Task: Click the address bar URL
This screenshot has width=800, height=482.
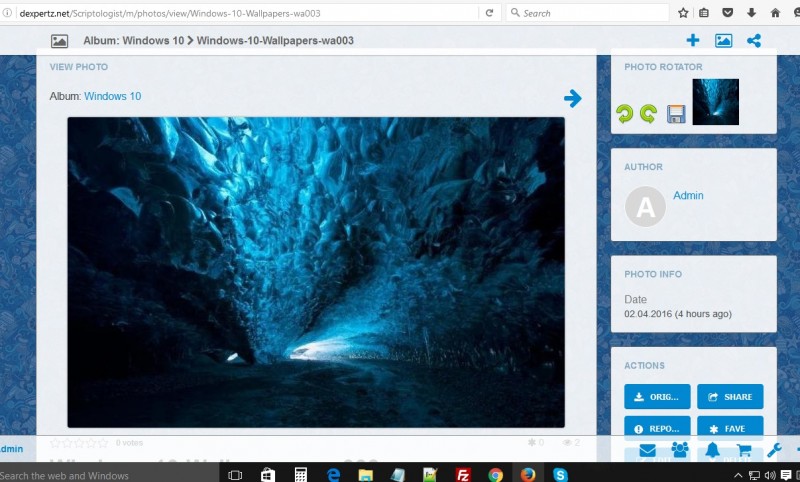Action: click(x=170, y=13)
